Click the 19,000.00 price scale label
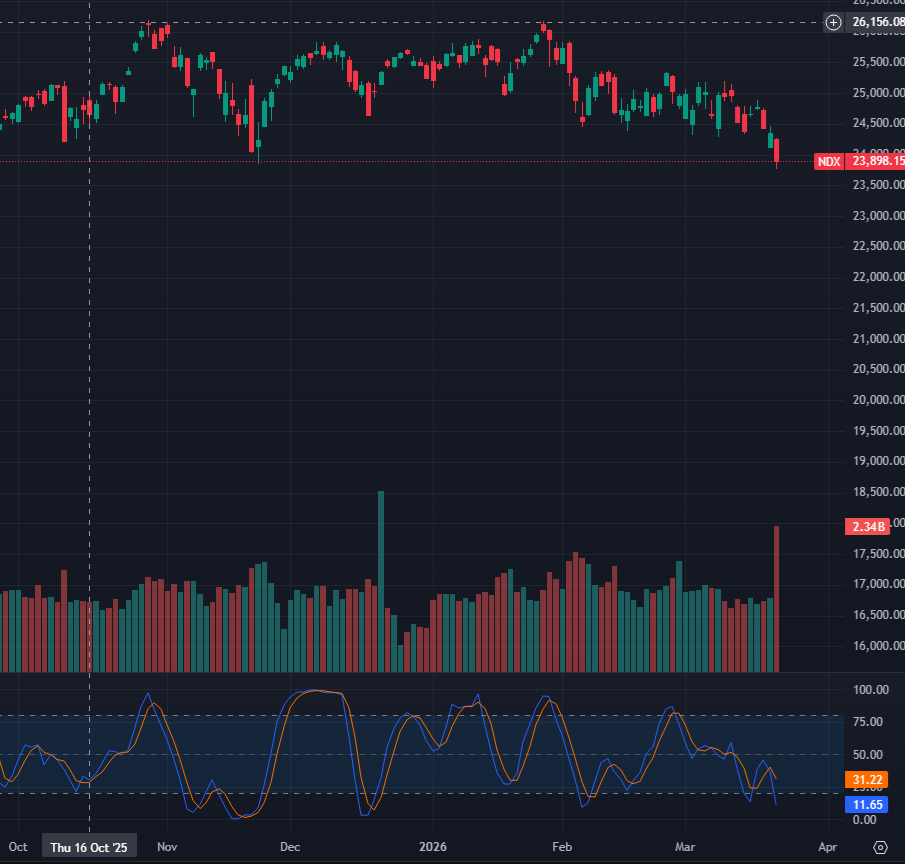Viewport: 905px width, 864px height. coord(878,461)
